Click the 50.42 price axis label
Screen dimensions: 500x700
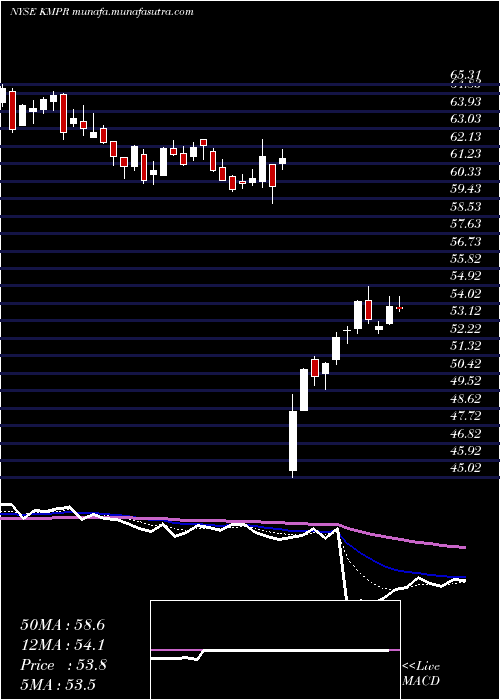pos(465,363)
